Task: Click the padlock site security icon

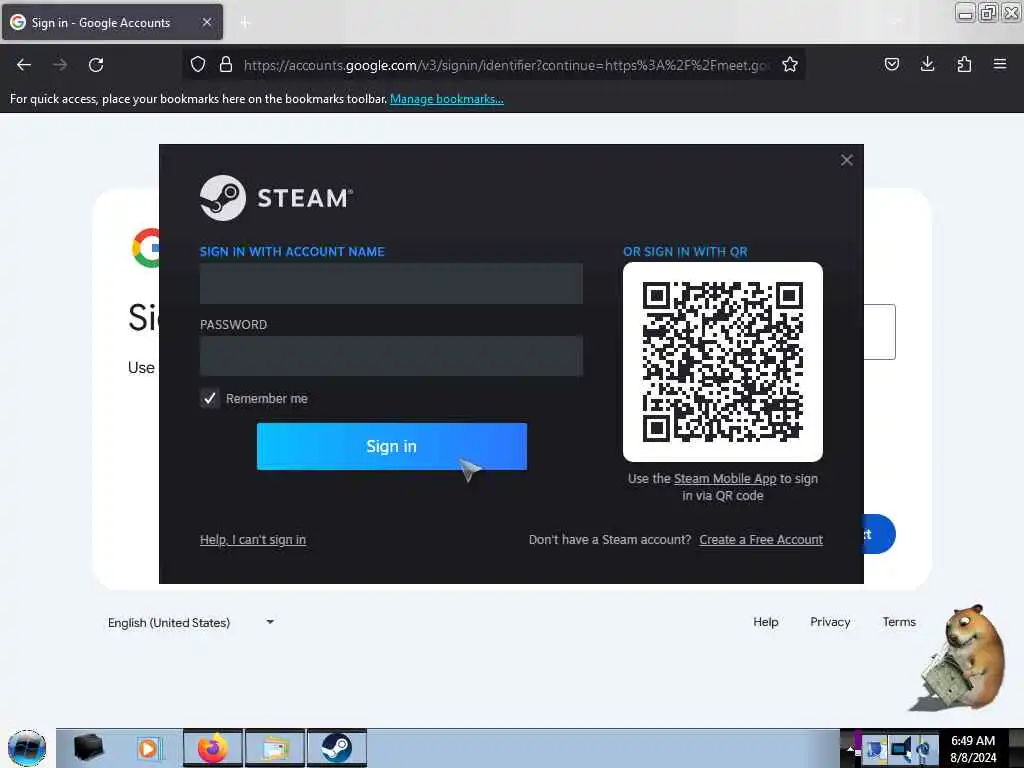Action: [x=226, y=64]
